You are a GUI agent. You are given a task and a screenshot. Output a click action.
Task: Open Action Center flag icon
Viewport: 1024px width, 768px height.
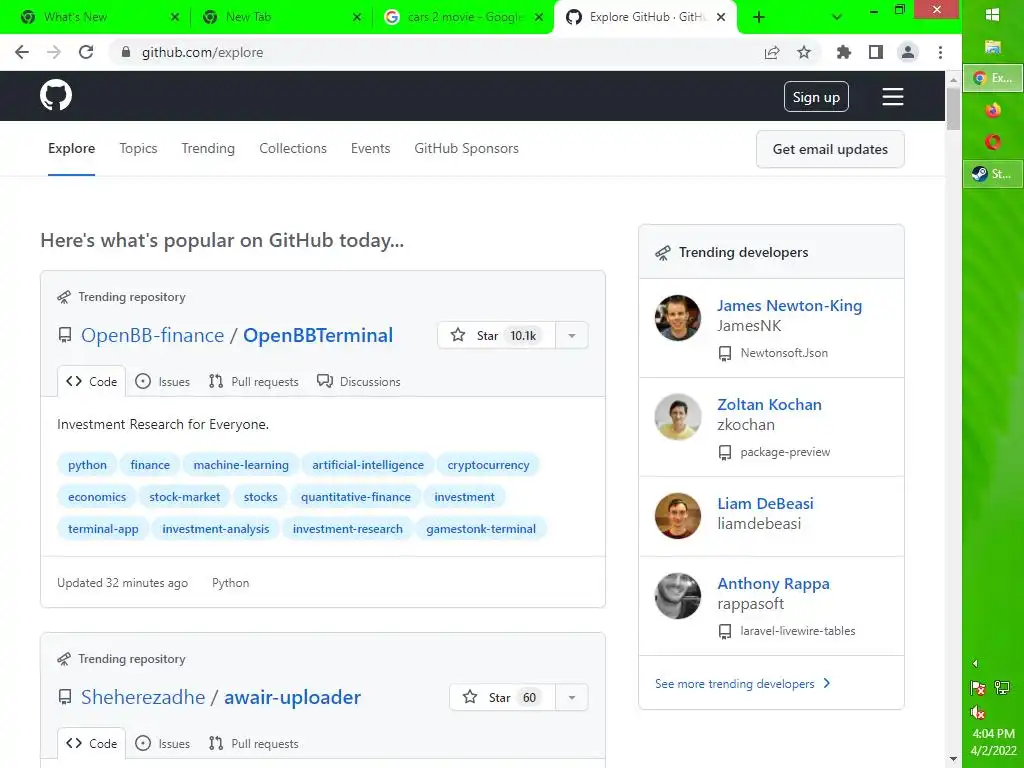(978, 687)
